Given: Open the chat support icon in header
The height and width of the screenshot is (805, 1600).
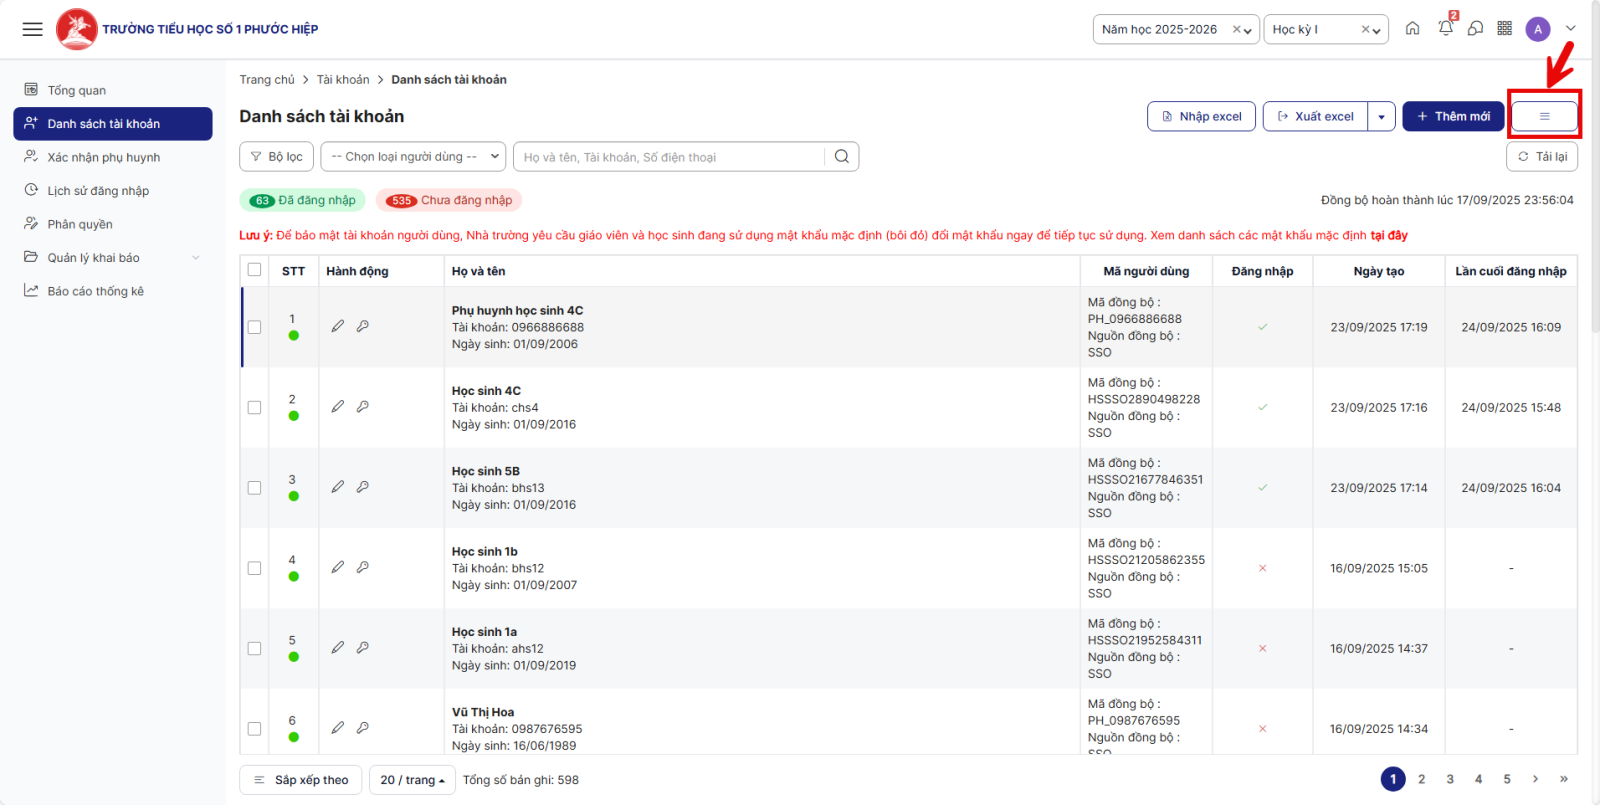Looking at the screenshot, I should 1475,29.
